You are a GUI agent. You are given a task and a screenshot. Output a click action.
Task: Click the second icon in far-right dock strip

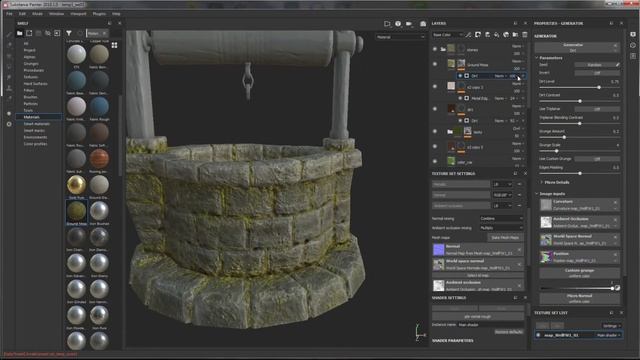tap(633, 45)
